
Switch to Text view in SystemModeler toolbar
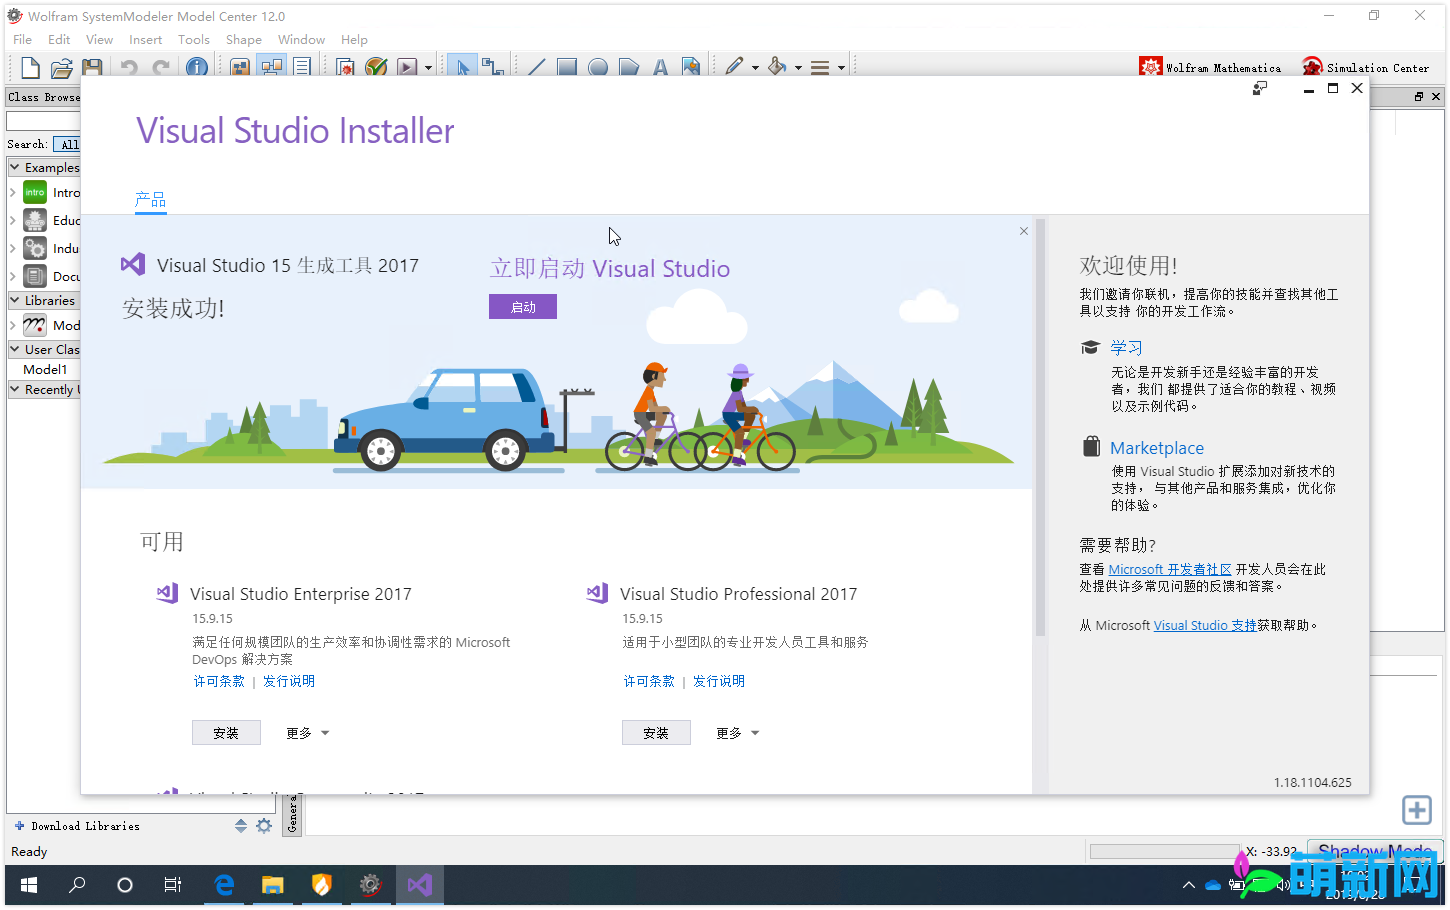[x=302, y=67]
